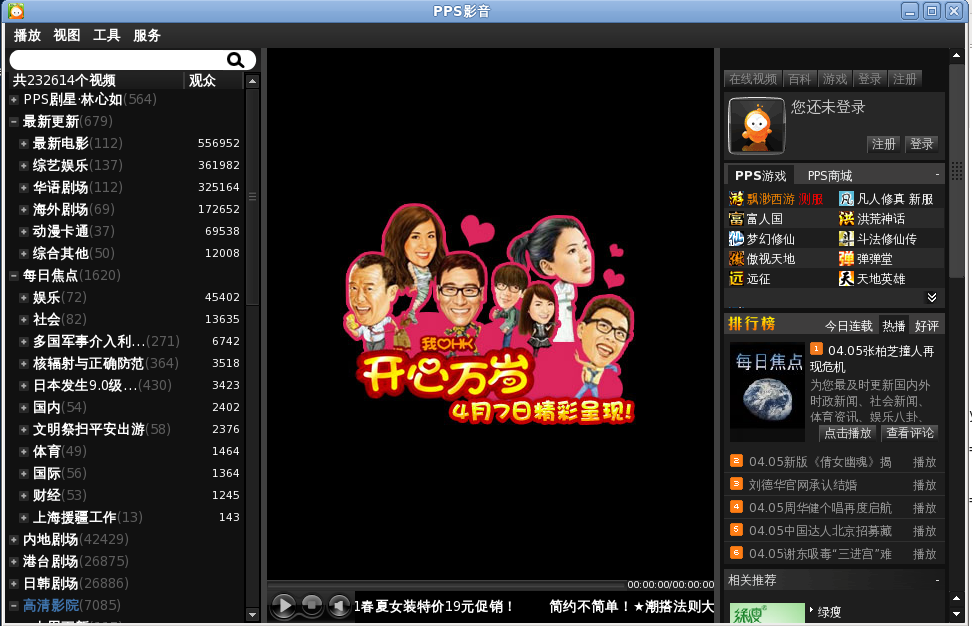Image resolution: width=972 pixels, height=626 pixels.
Task: Open the 凡人修真 新服 game icon
Action: coord(846,199)
